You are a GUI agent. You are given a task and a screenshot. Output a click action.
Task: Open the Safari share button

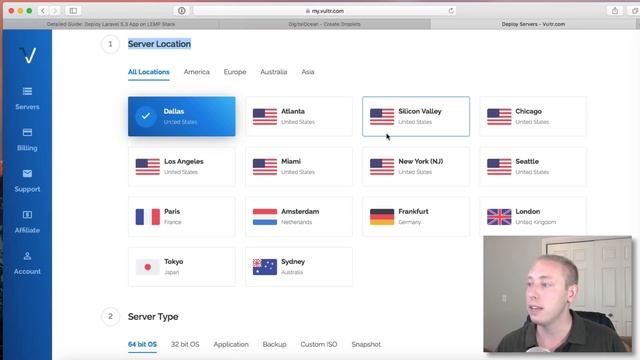click(x=615, y=11)
